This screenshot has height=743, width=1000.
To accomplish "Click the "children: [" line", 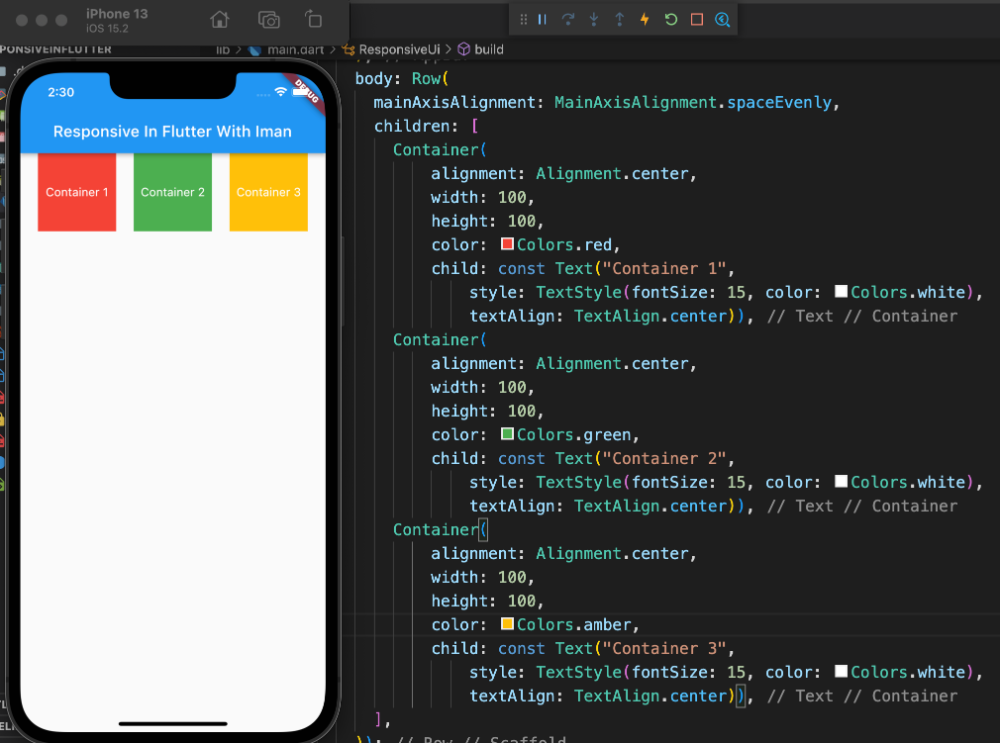I will click(426, 126).
